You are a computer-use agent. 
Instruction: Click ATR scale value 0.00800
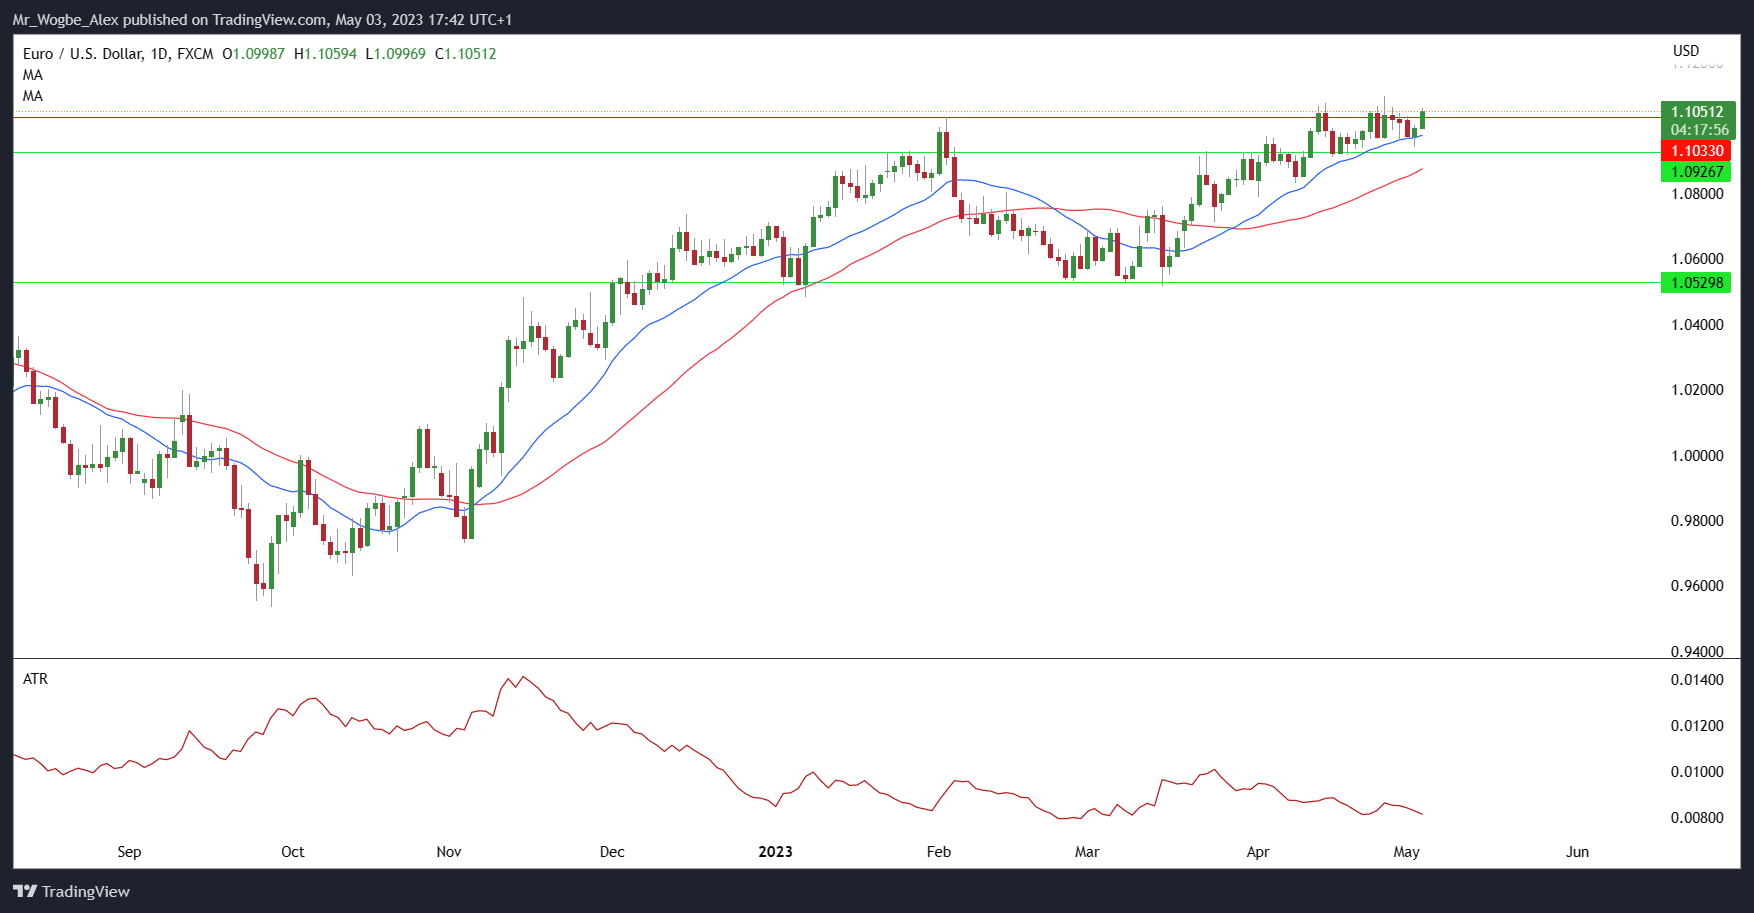pyautogui.click(x=1697, y=818)
